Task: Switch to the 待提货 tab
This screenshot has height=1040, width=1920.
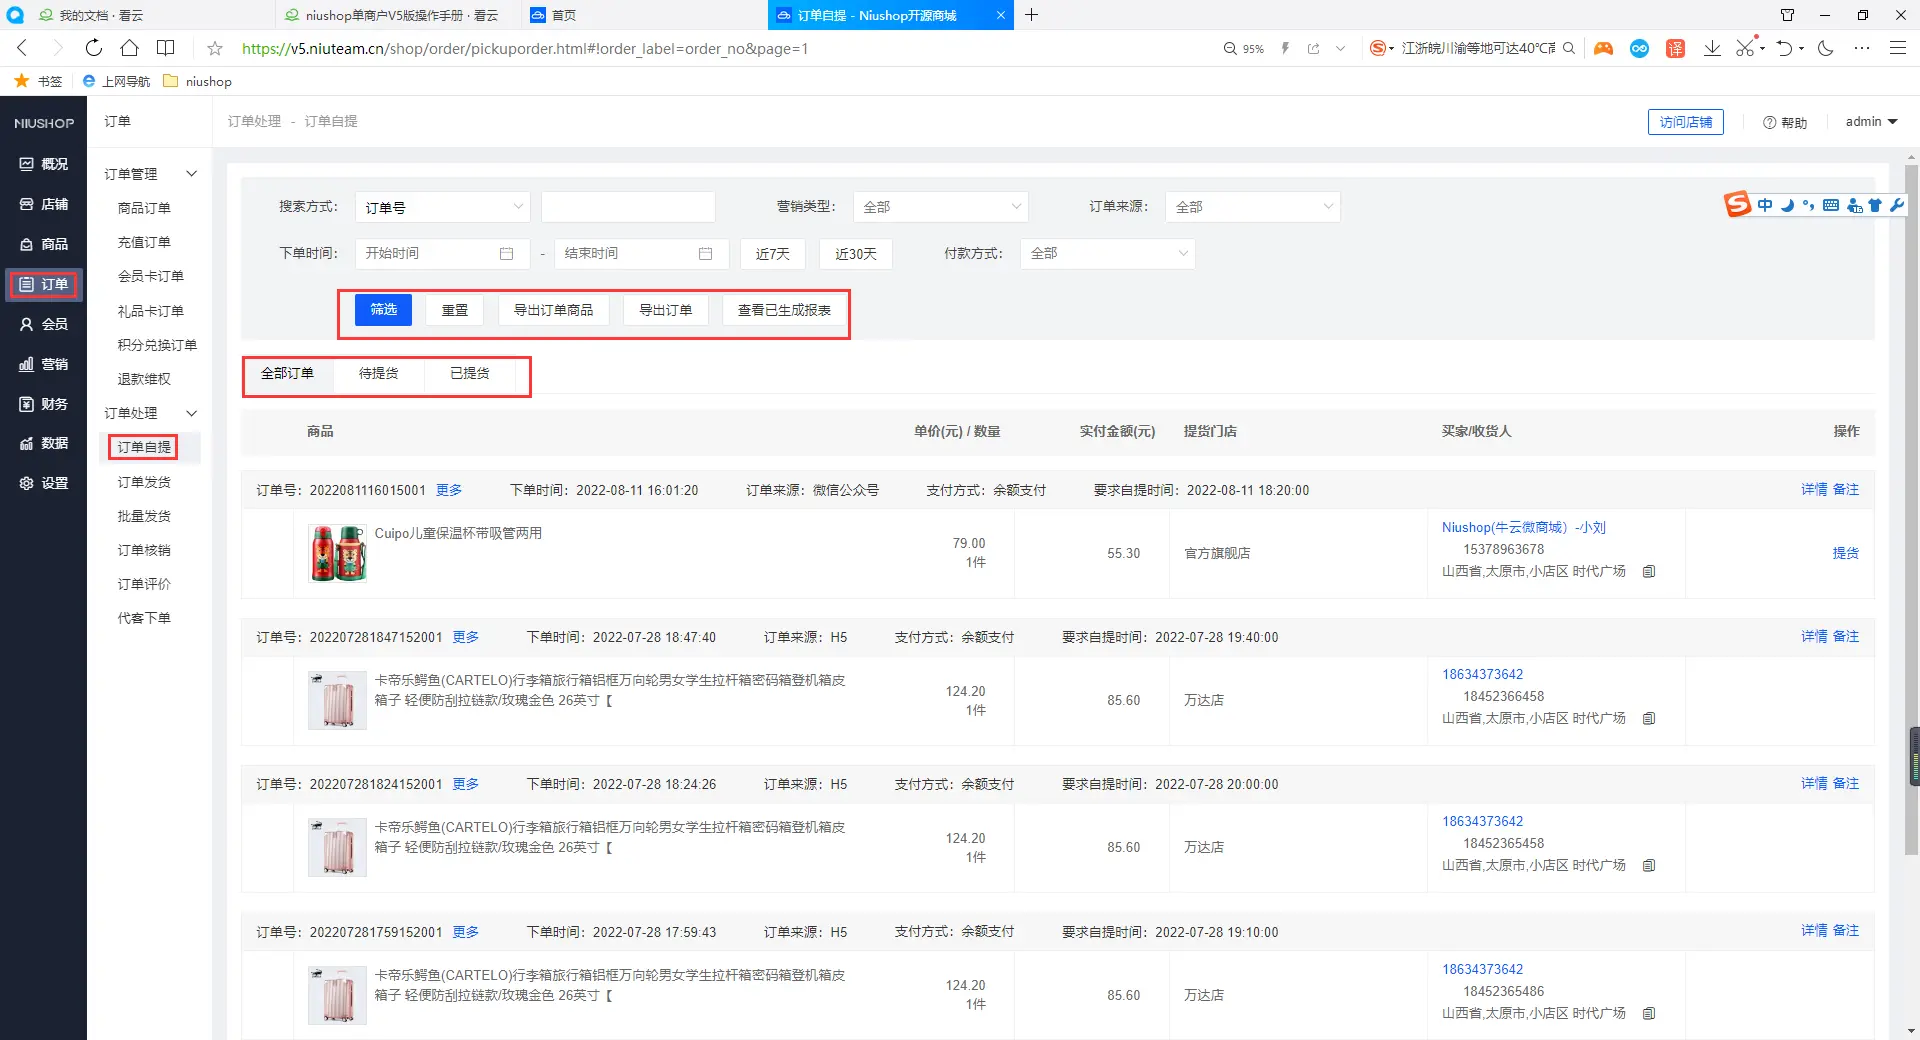Action: click(x=378, y=374)
